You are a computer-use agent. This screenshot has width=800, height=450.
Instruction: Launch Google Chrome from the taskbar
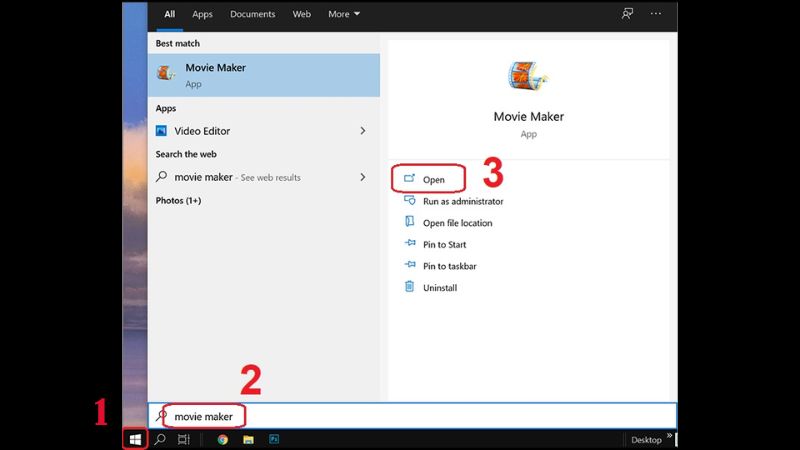click(222, 439)
